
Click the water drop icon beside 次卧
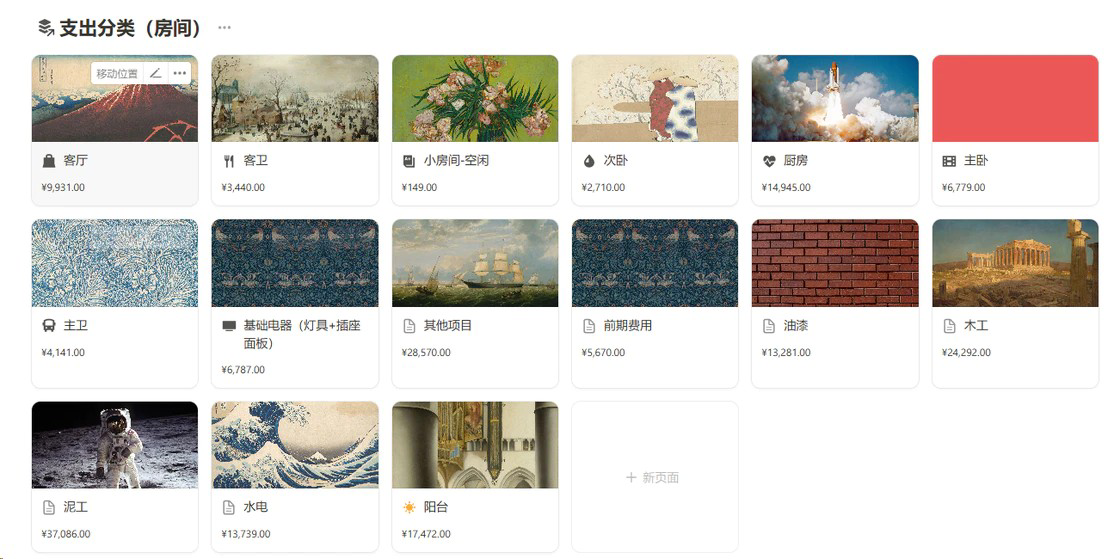point(589,161)
